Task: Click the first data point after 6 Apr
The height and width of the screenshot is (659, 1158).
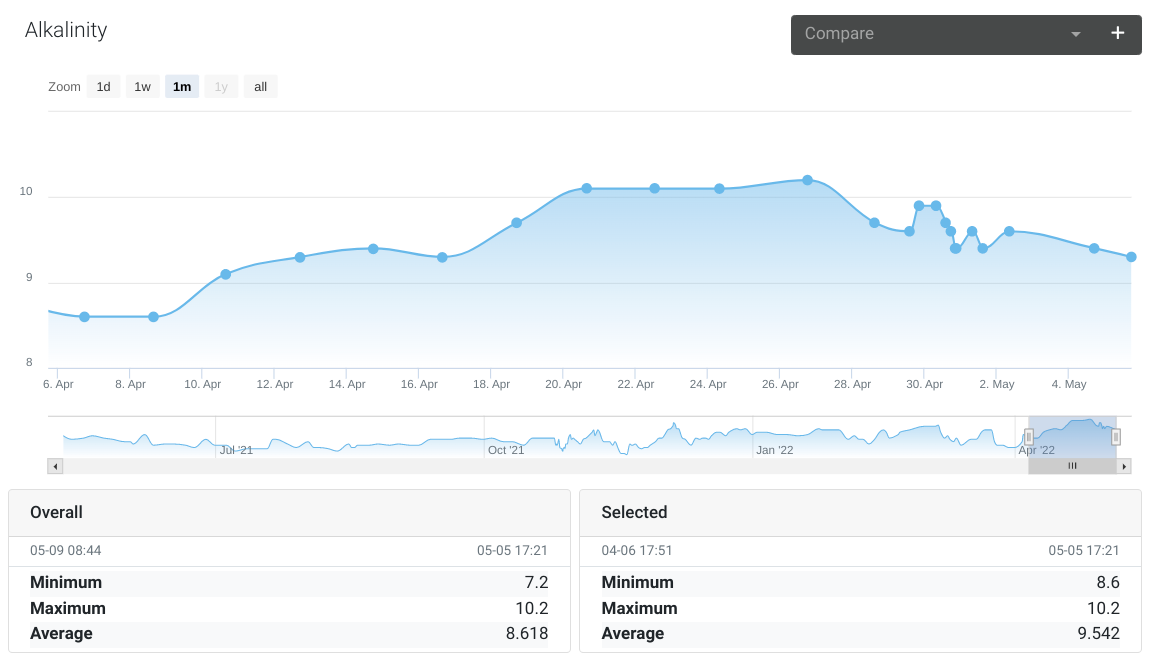Action: pos(84,317)
